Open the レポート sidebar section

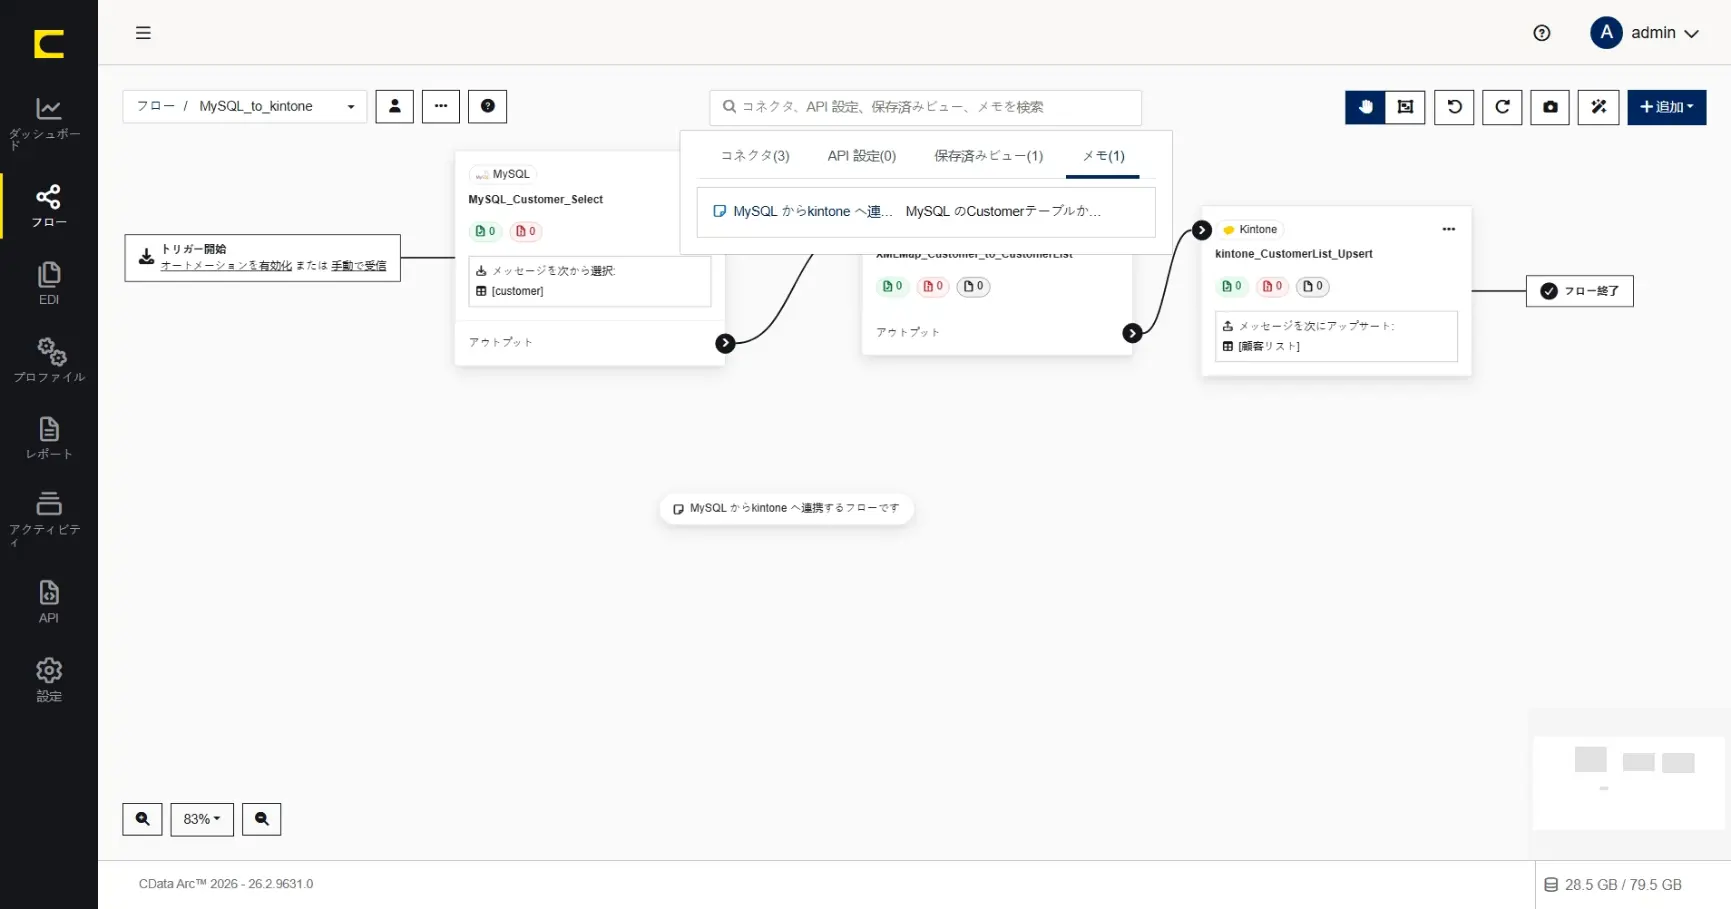48,438
